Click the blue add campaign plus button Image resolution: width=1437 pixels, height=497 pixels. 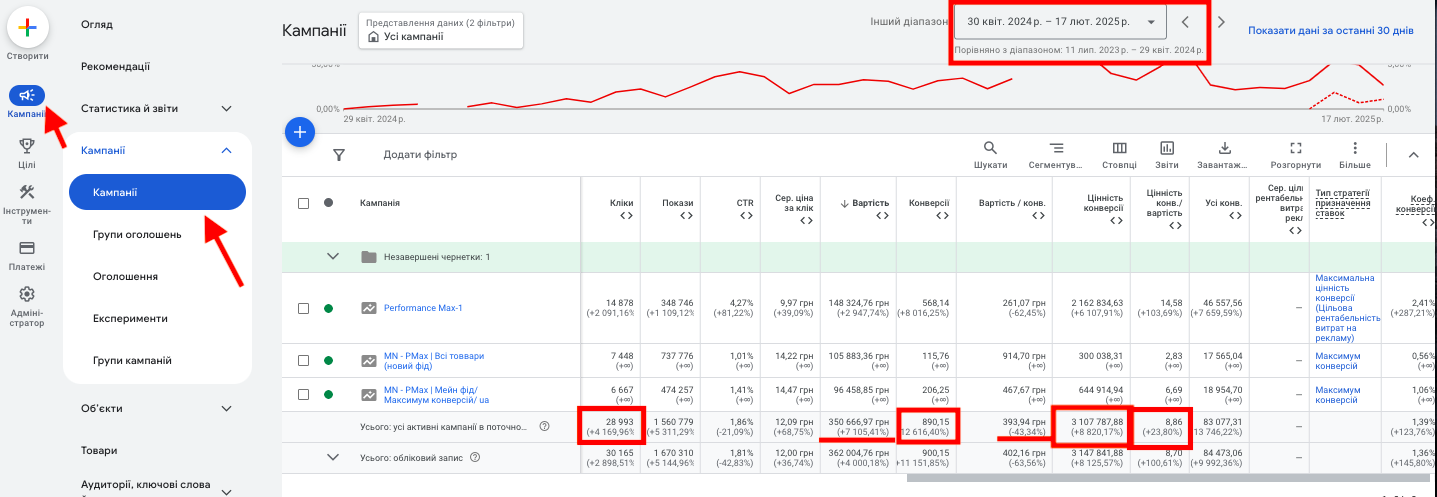(300, 132)
